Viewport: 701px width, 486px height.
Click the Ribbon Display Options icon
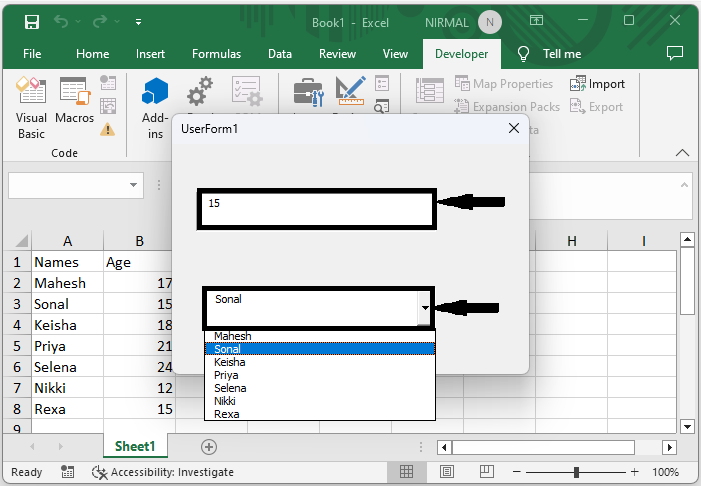pyautogui.click(x=536, y=20)
